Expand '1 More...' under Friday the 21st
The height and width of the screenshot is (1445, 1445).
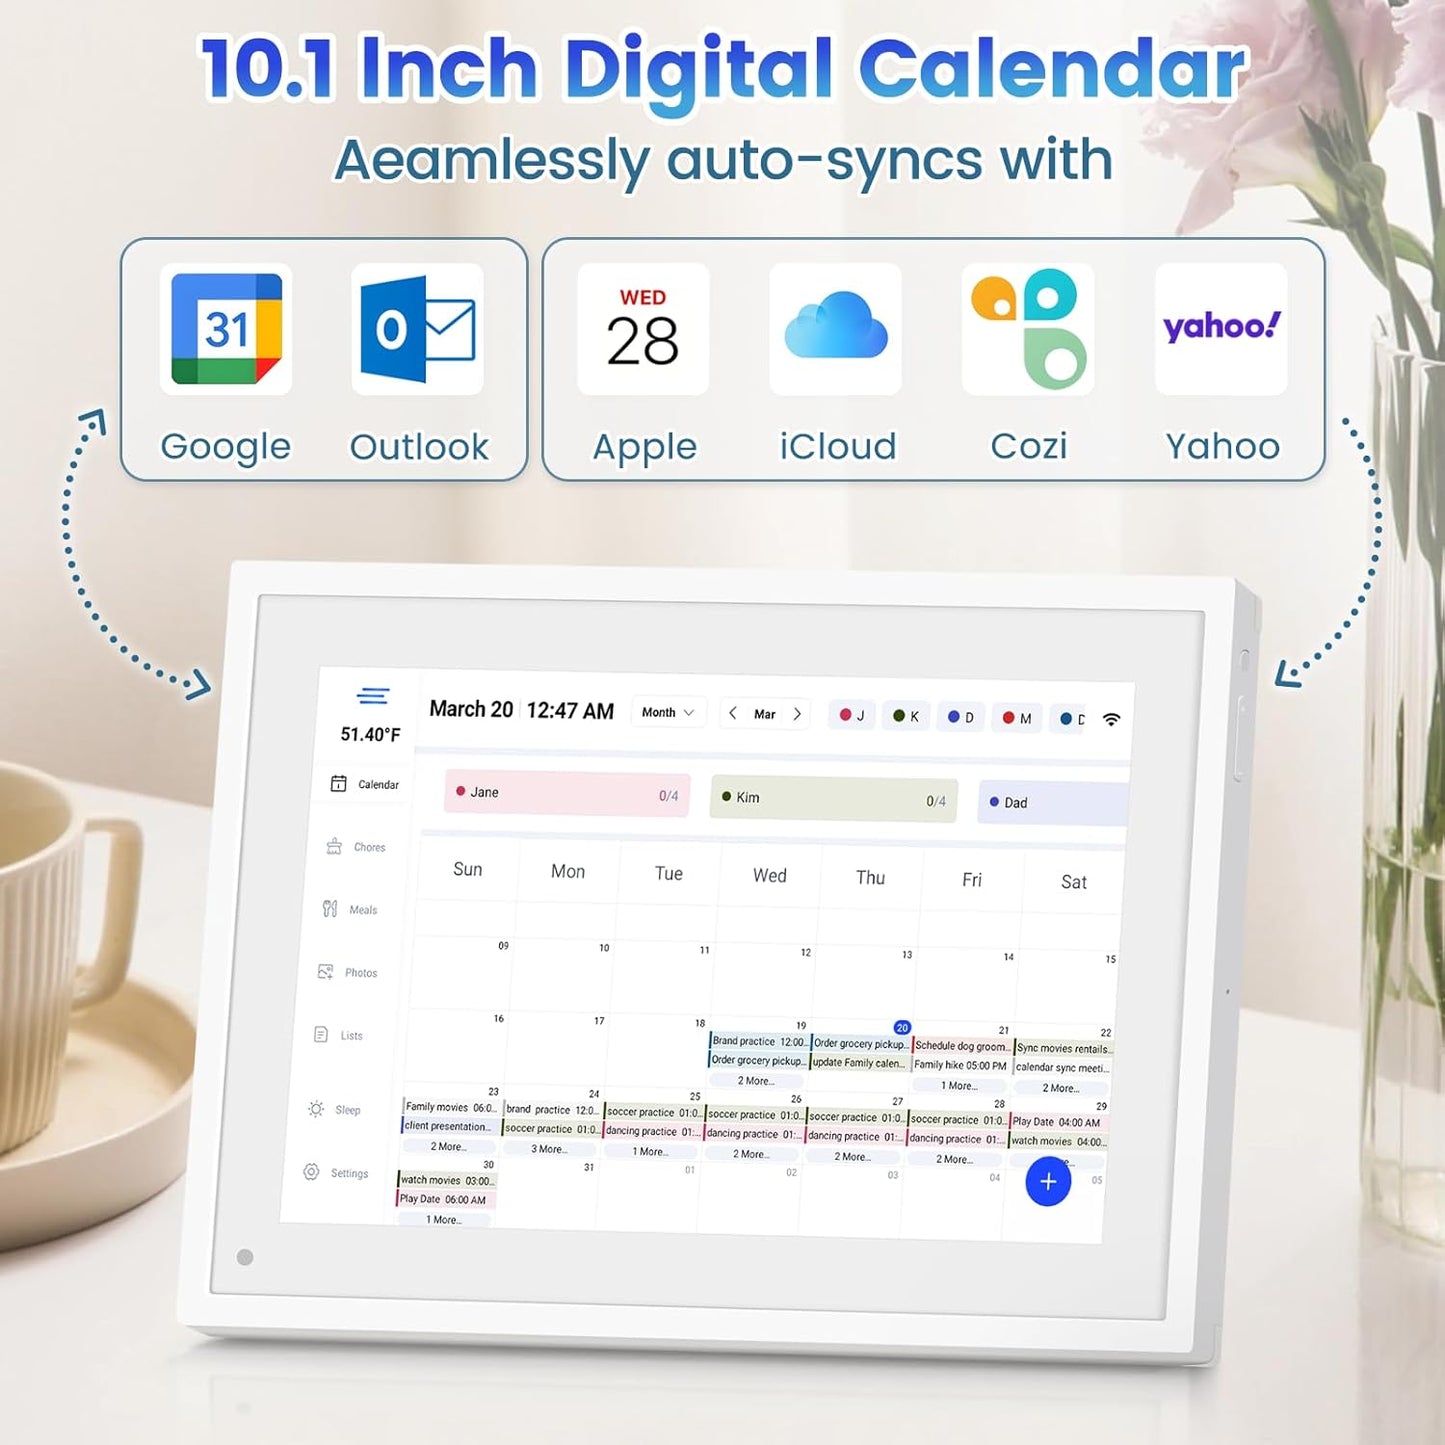[x=959, y=1085]
